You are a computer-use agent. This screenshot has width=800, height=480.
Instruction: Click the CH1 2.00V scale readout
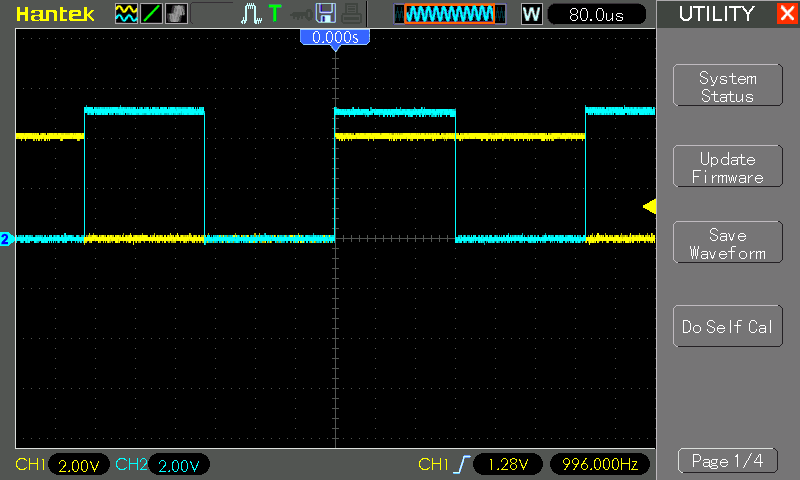click(x=78, y=465)
